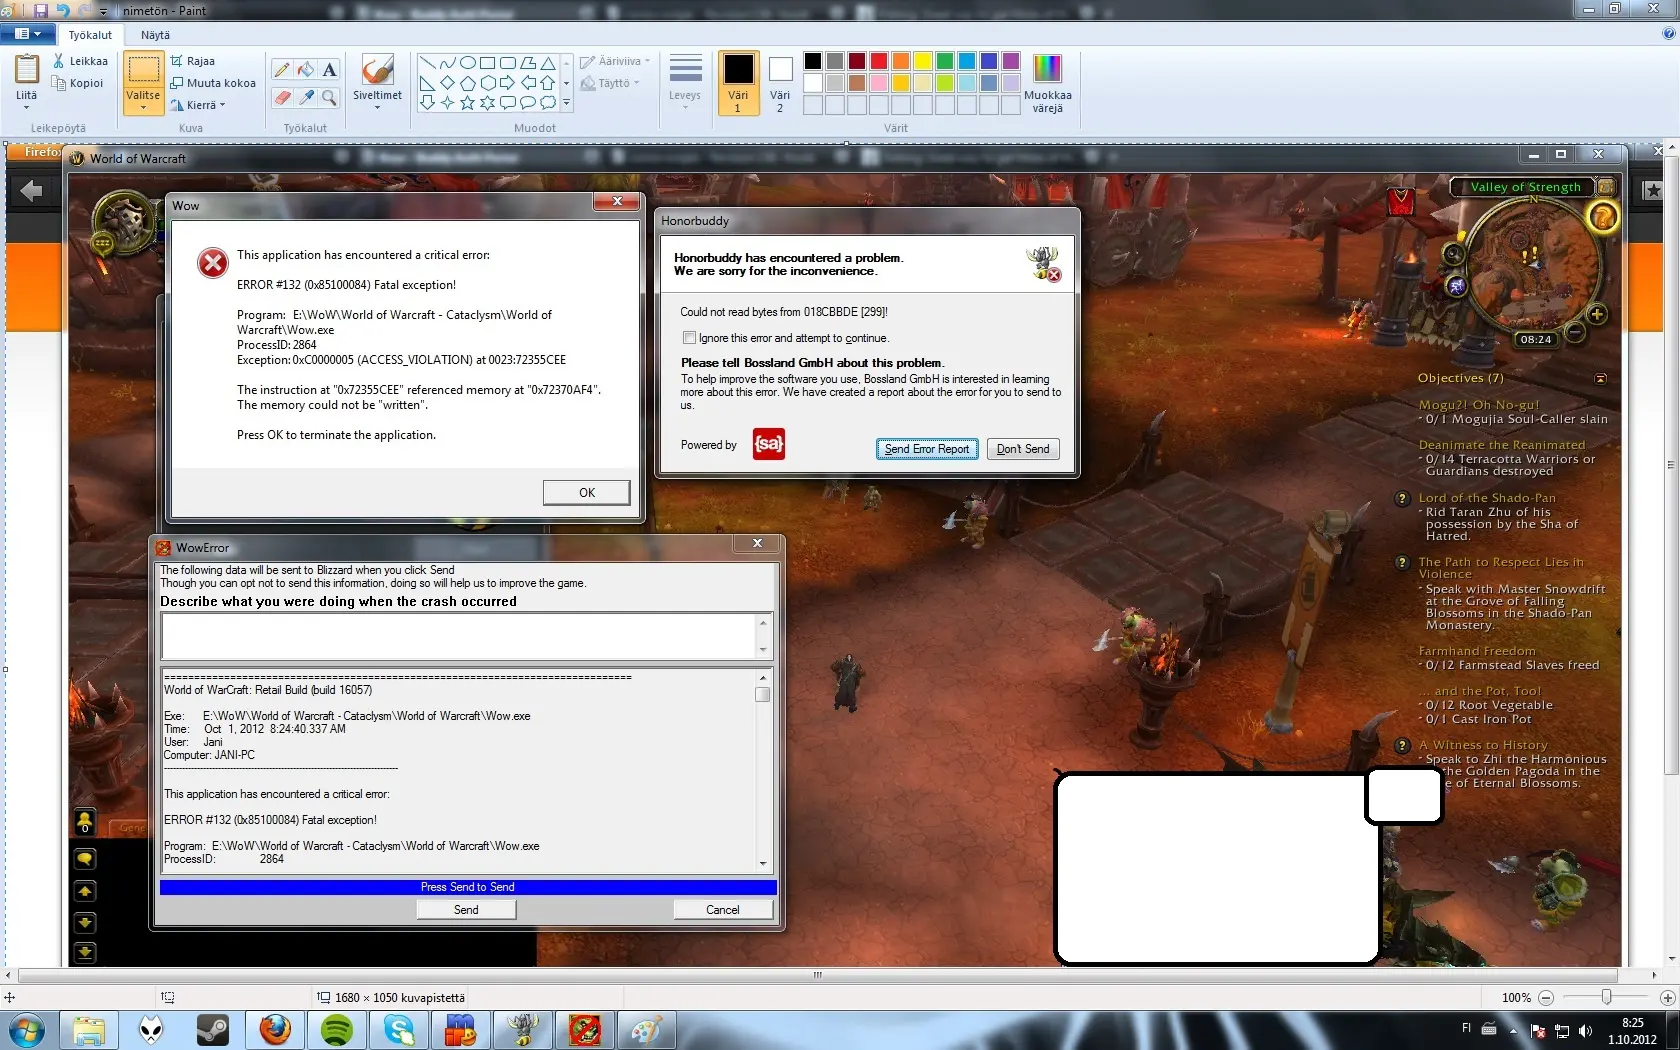Choose the Triangle shape
1680x1050 pixels.
pos(547,62)
